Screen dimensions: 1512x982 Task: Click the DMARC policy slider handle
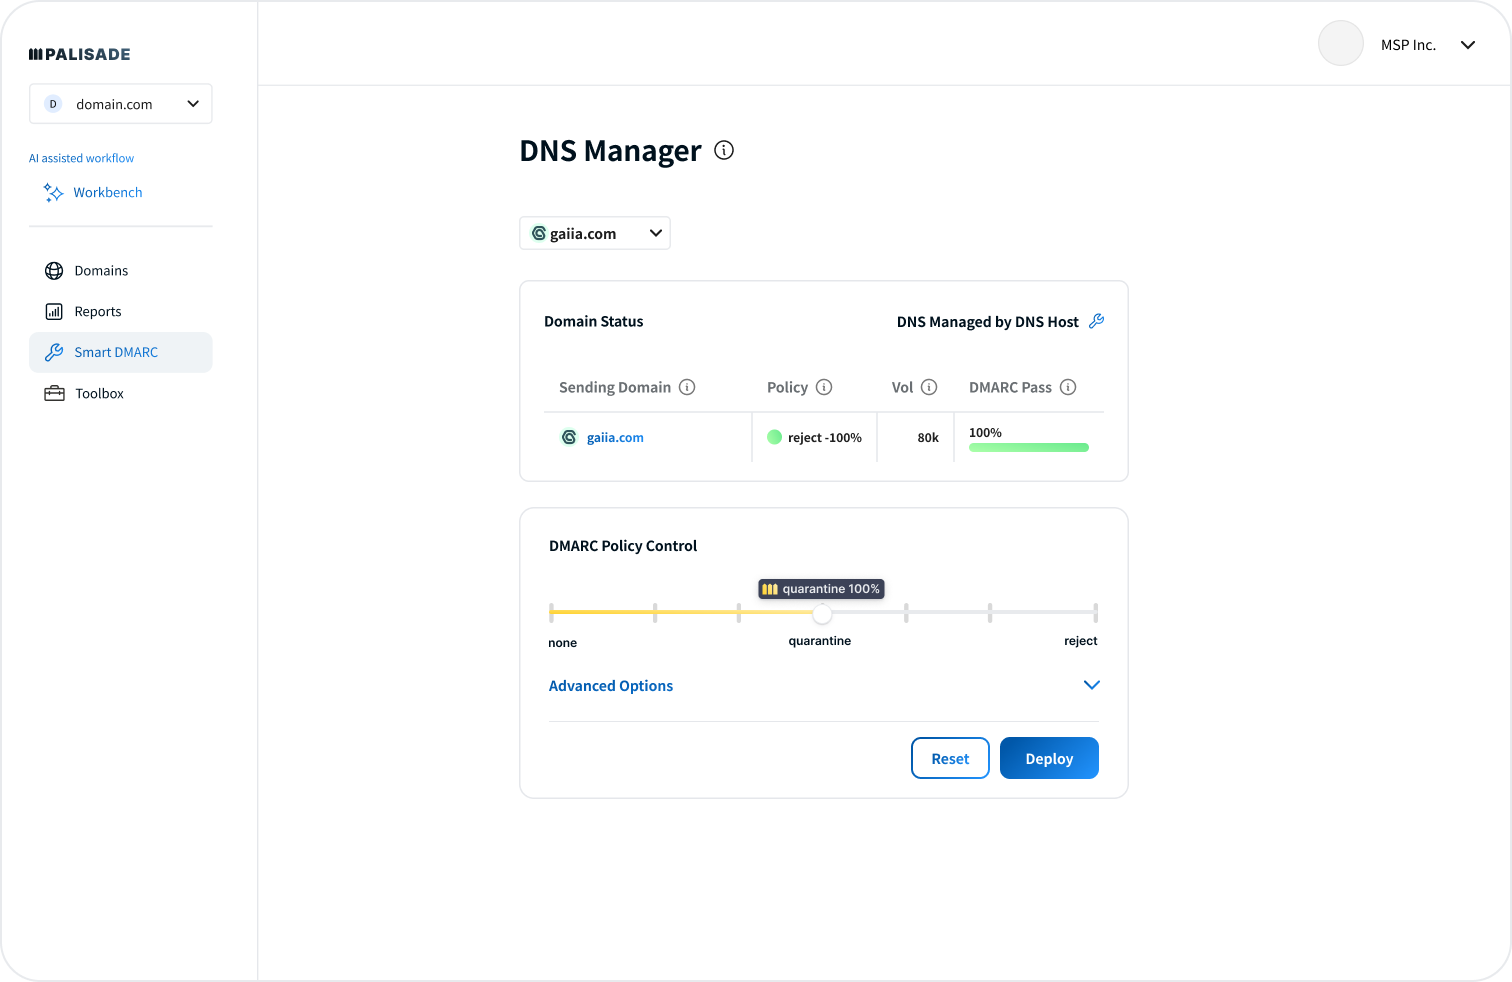pyautogui.click(x=821, y=612)
